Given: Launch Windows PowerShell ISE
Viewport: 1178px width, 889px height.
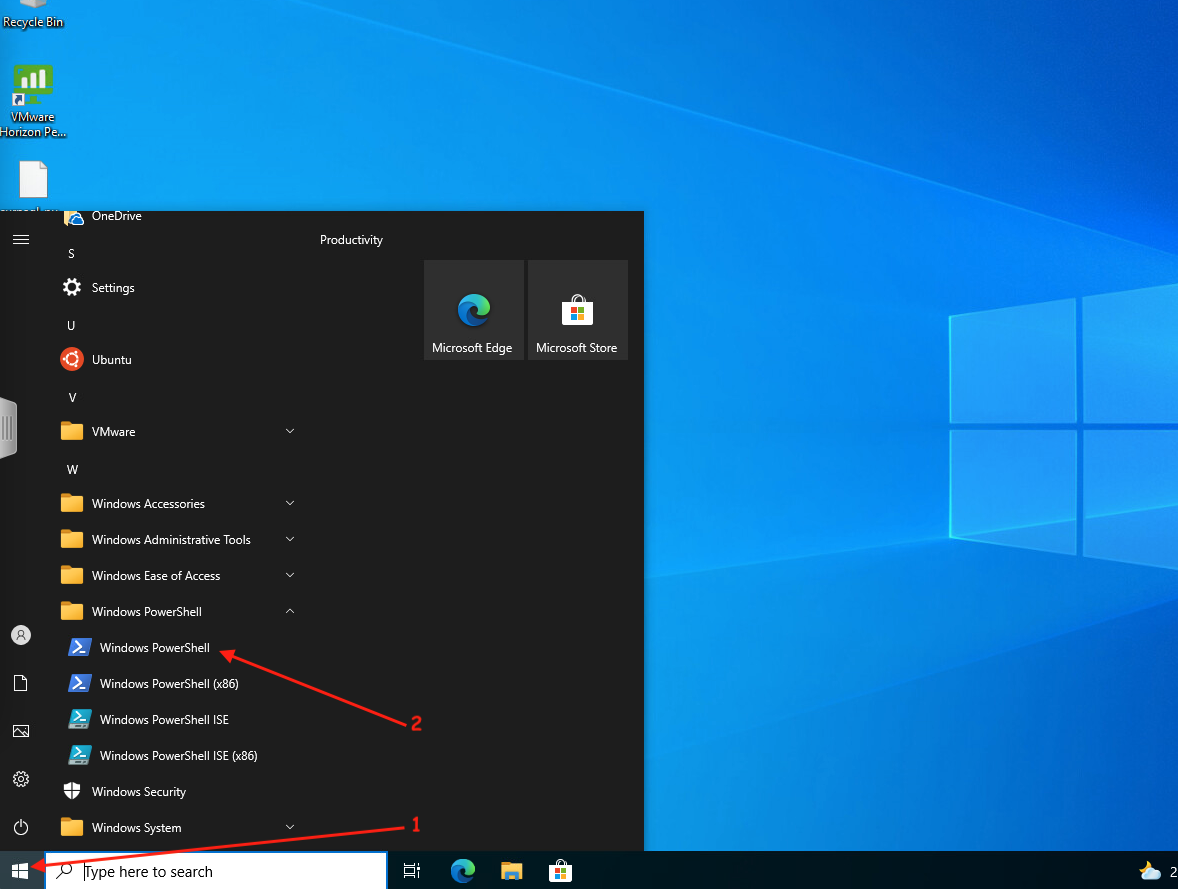Looking at the screenshot, I should tap(164, 720).
